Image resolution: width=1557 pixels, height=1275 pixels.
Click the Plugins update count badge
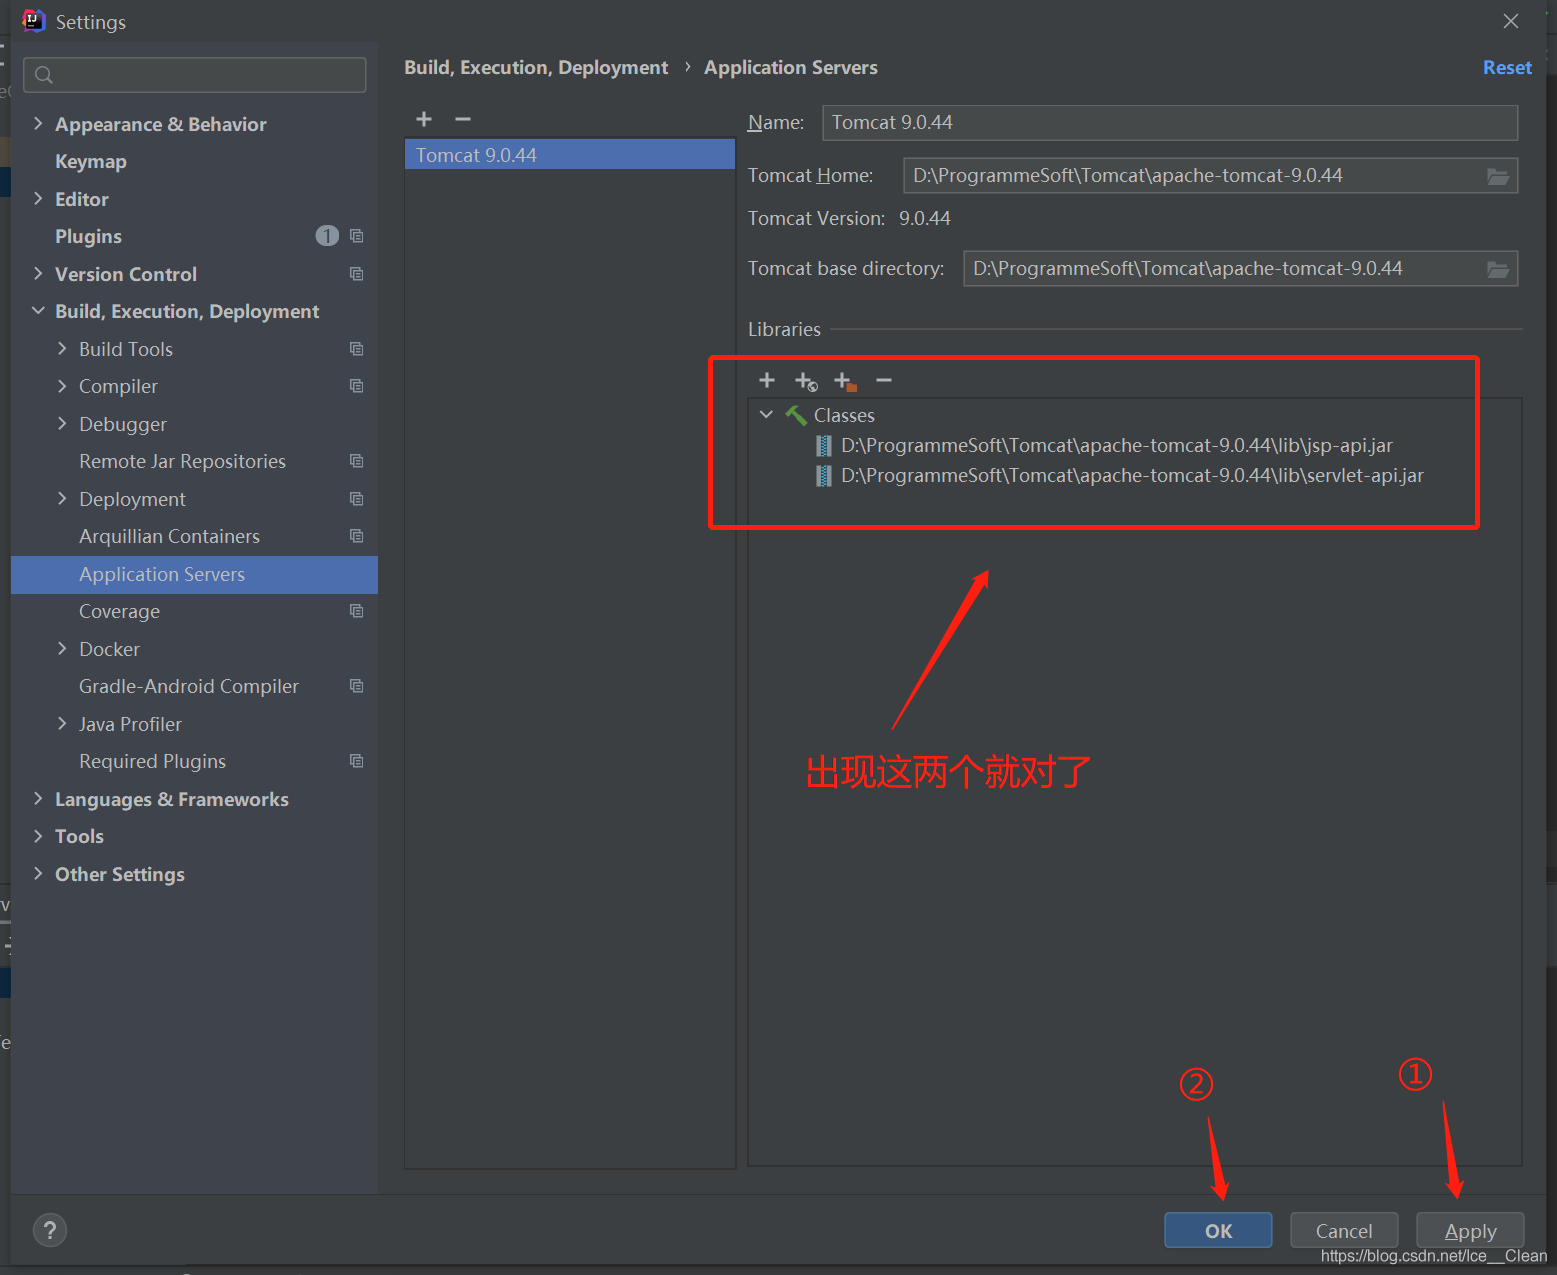pos(327,236)
